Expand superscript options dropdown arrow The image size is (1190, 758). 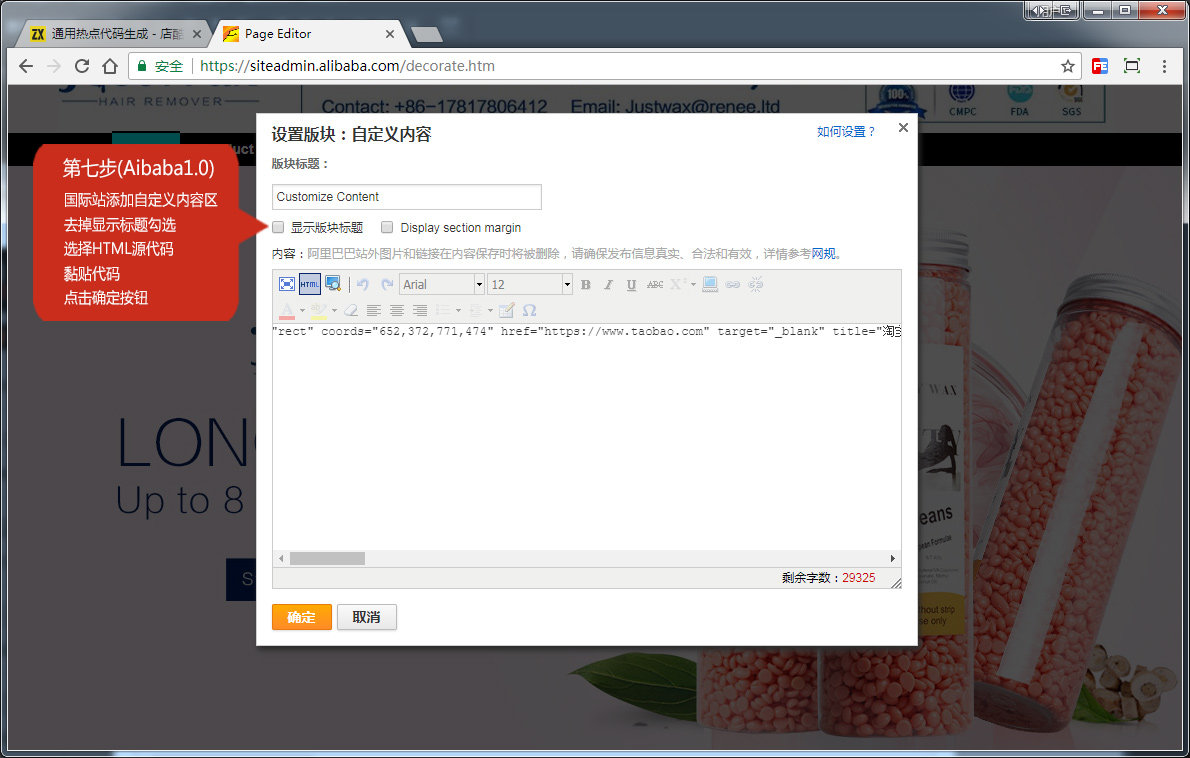[x=693, y=285]
